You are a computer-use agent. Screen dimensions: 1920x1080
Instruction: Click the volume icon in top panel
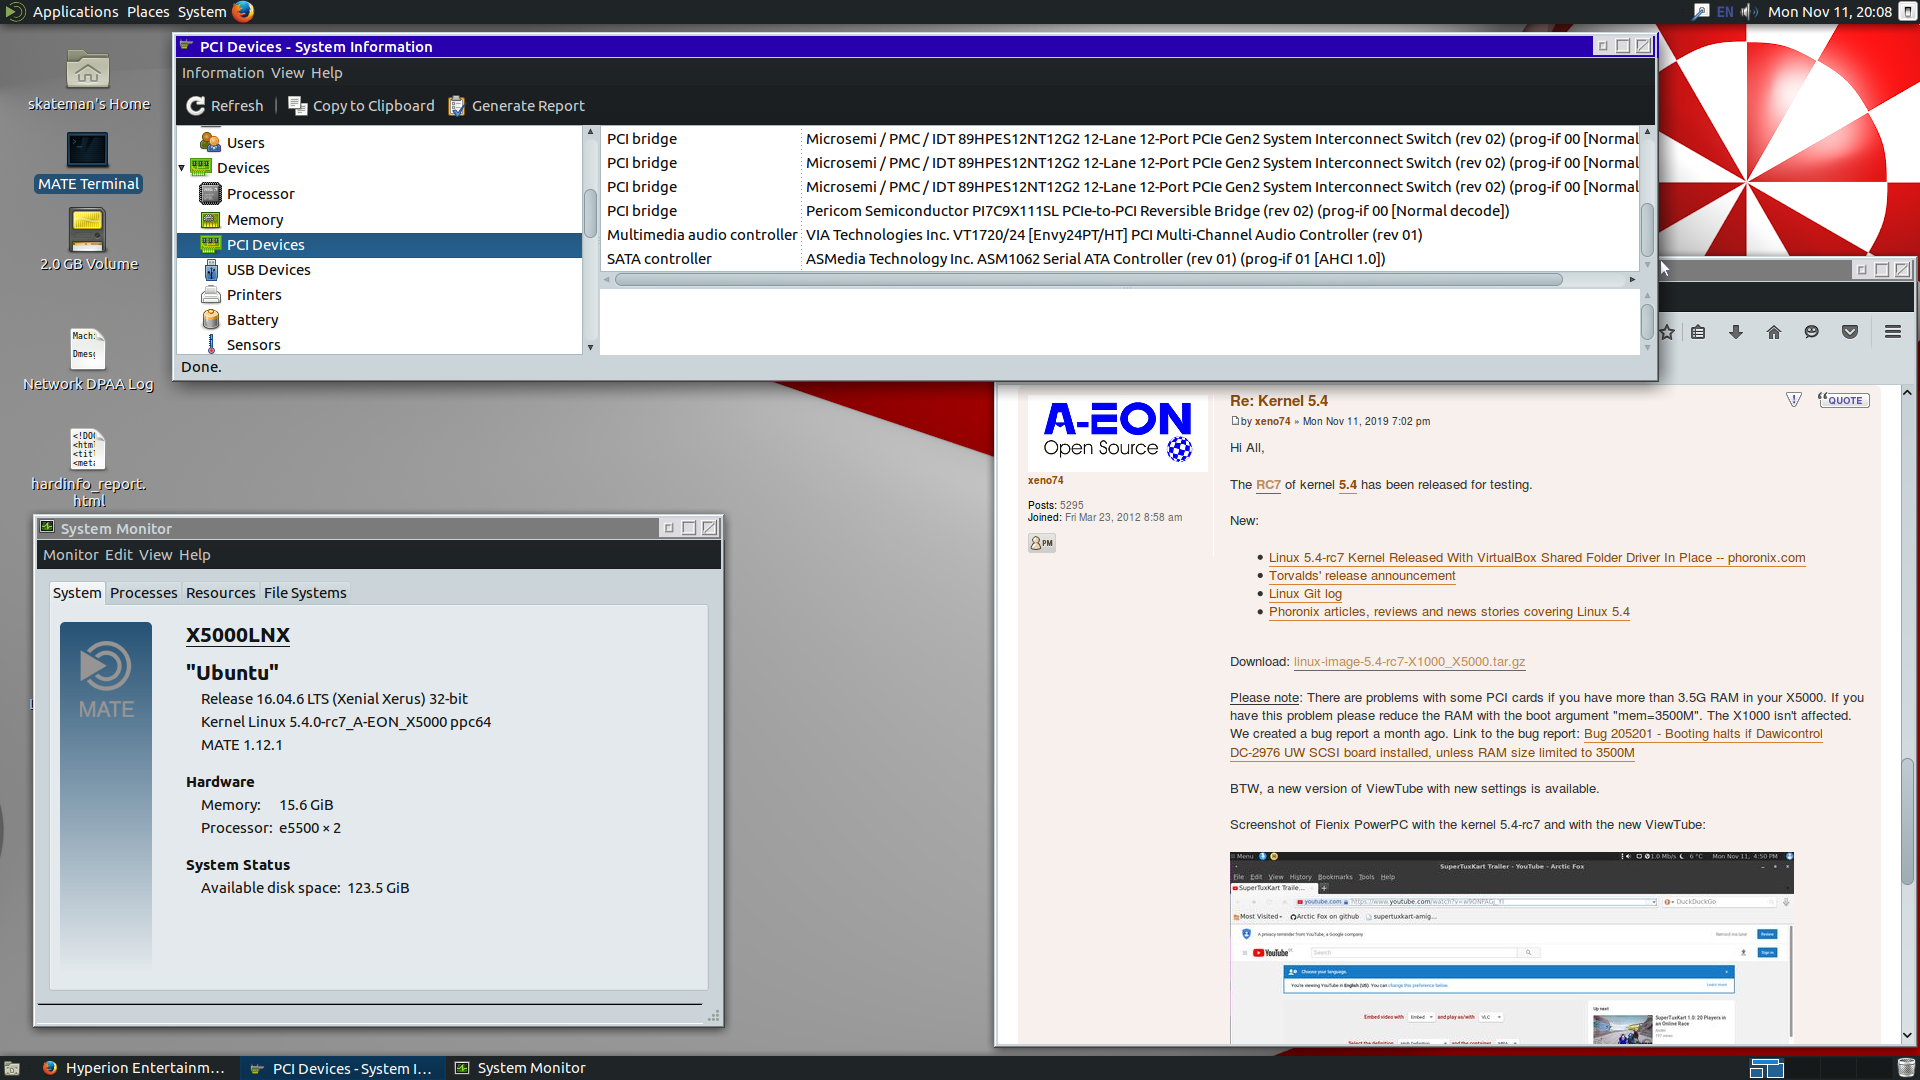pos(1749,12)
